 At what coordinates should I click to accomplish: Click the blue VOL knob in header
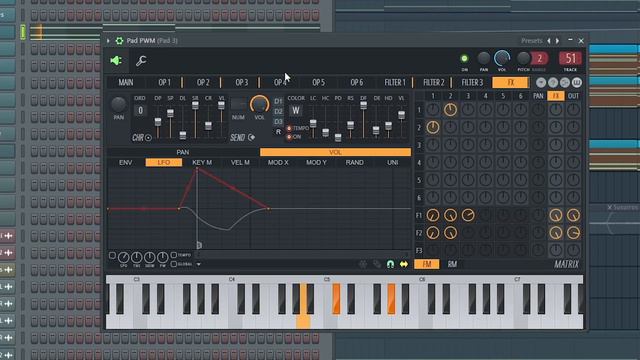(502, 58)
